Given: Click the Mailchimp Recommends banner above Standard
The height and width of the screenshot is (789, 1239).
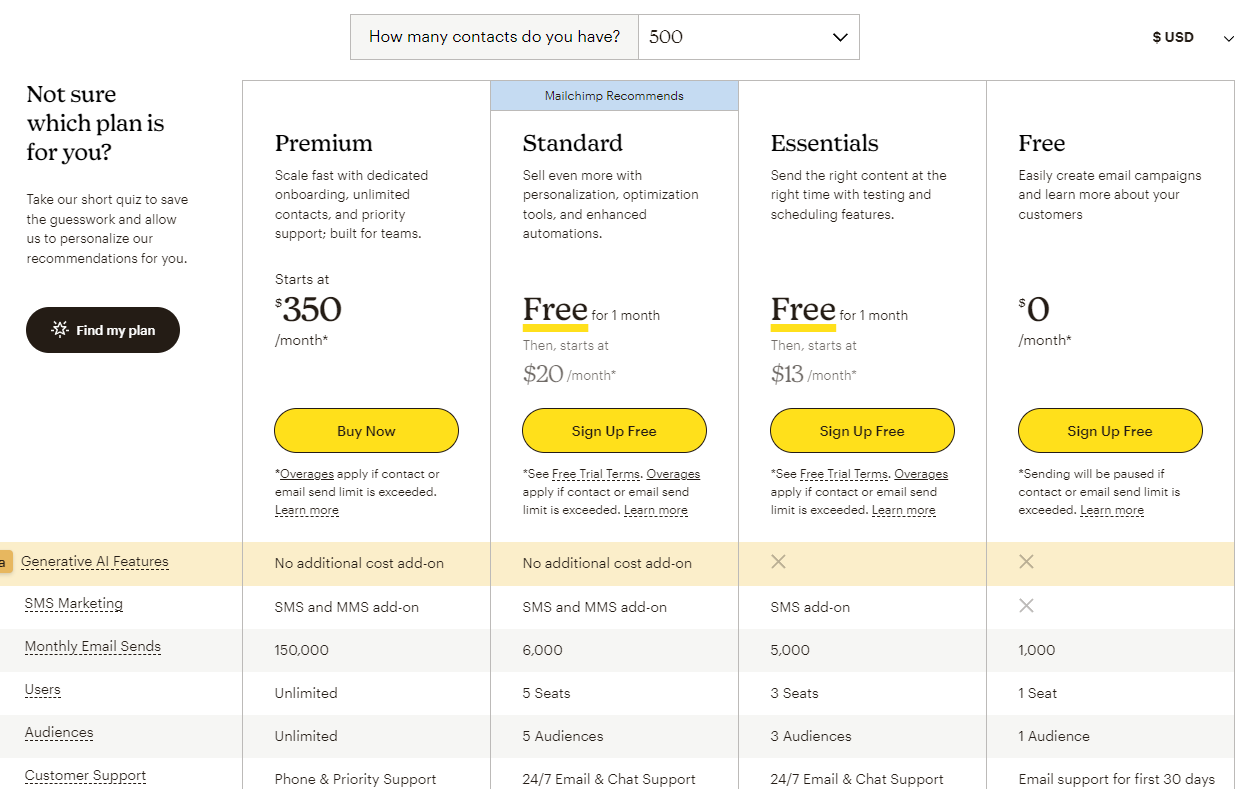Looking at the screenshot, I should click(x=614, y=96).
